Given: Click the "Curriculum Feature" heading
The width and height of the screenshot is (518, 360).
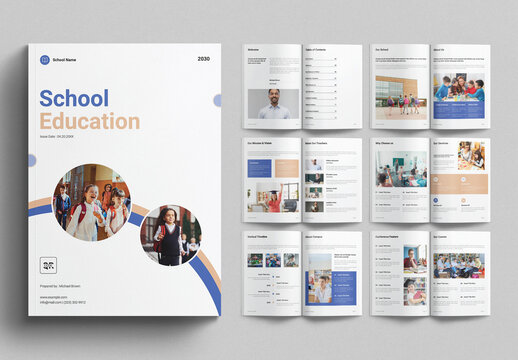Looking at the screenshot, I should click(387, 237).
